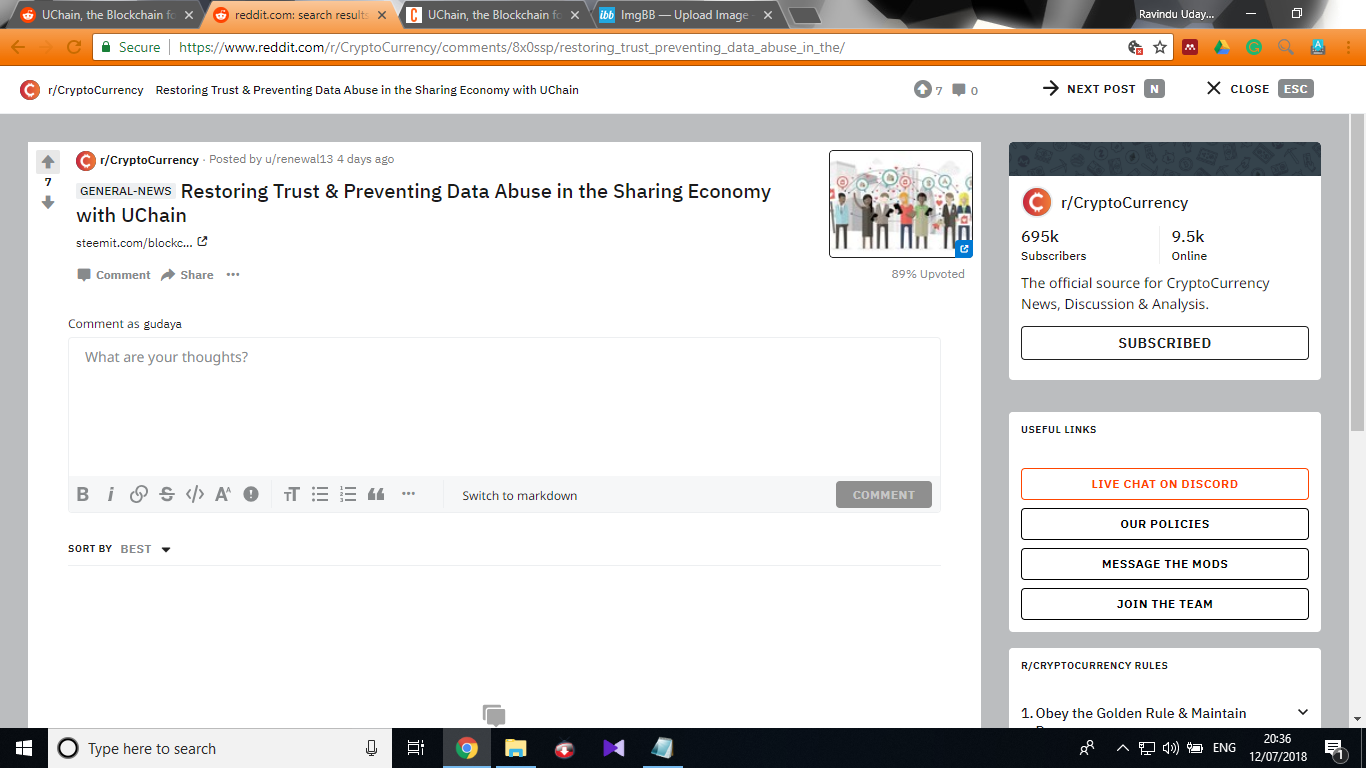Open File Explorer from the taskbar

coord(515,748)
